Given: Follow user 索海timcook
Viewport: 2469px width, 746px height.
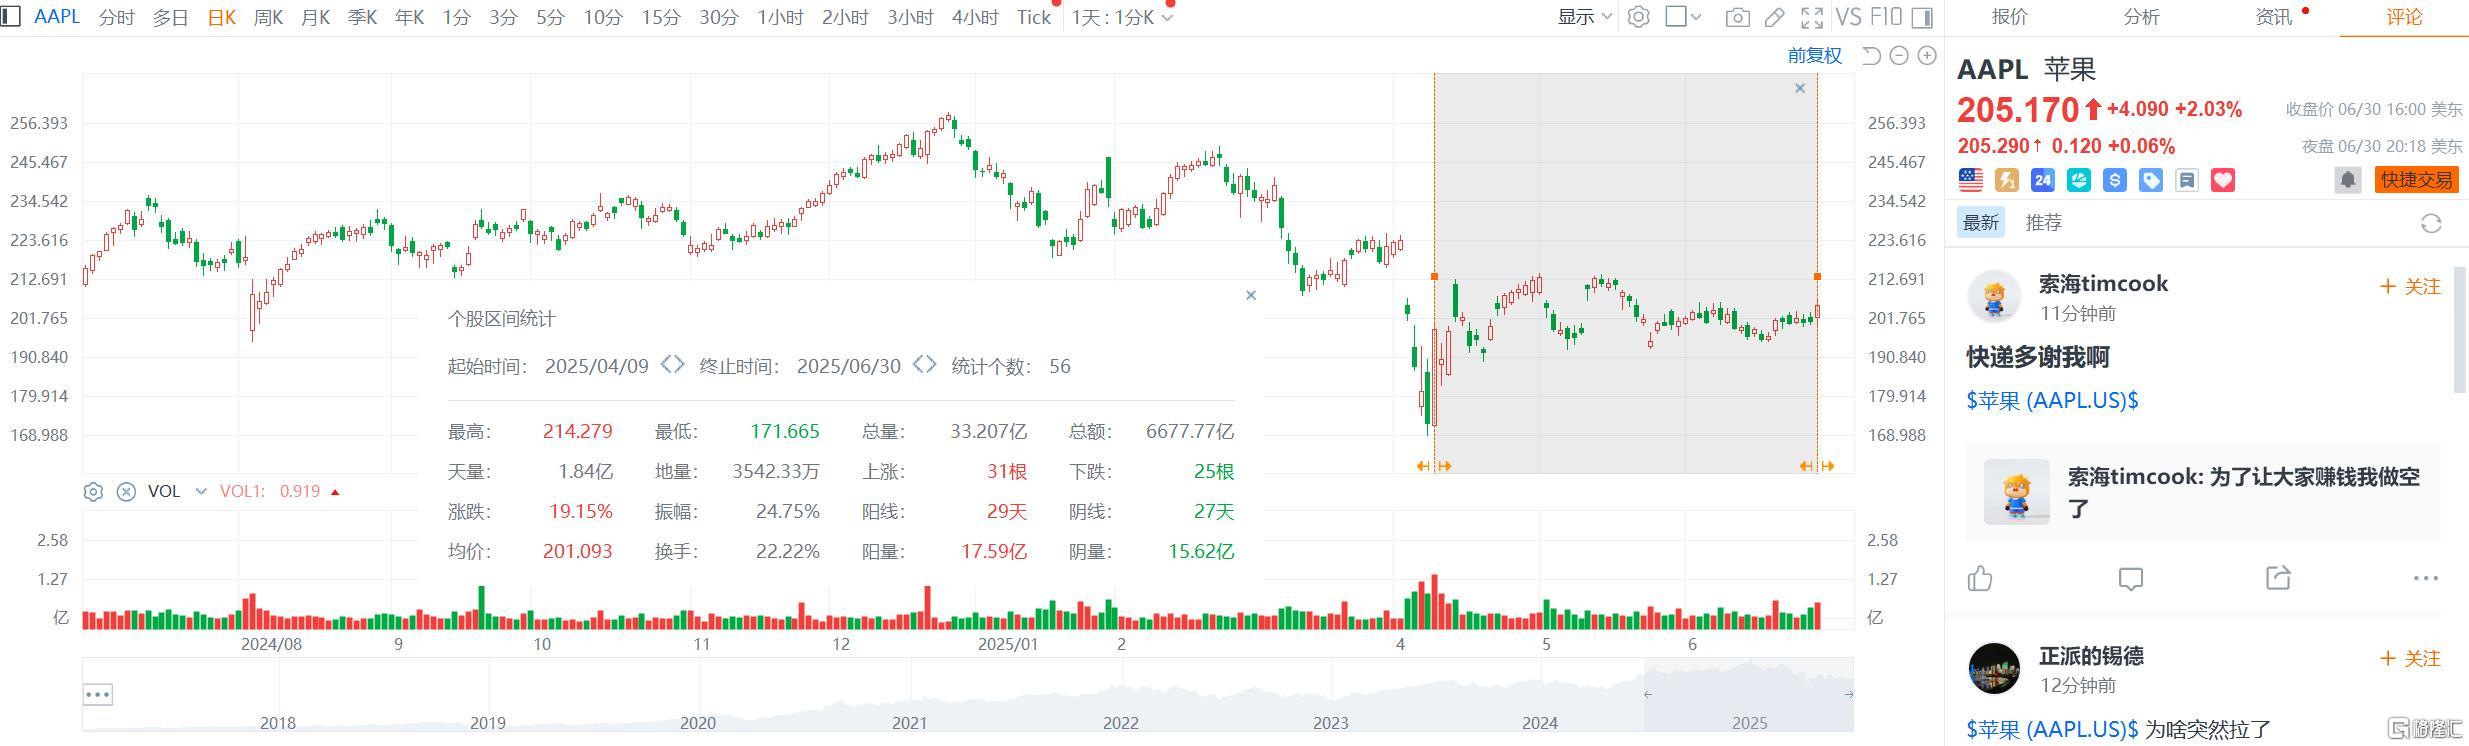Looking at the screenshot, I should [2411, 287].
